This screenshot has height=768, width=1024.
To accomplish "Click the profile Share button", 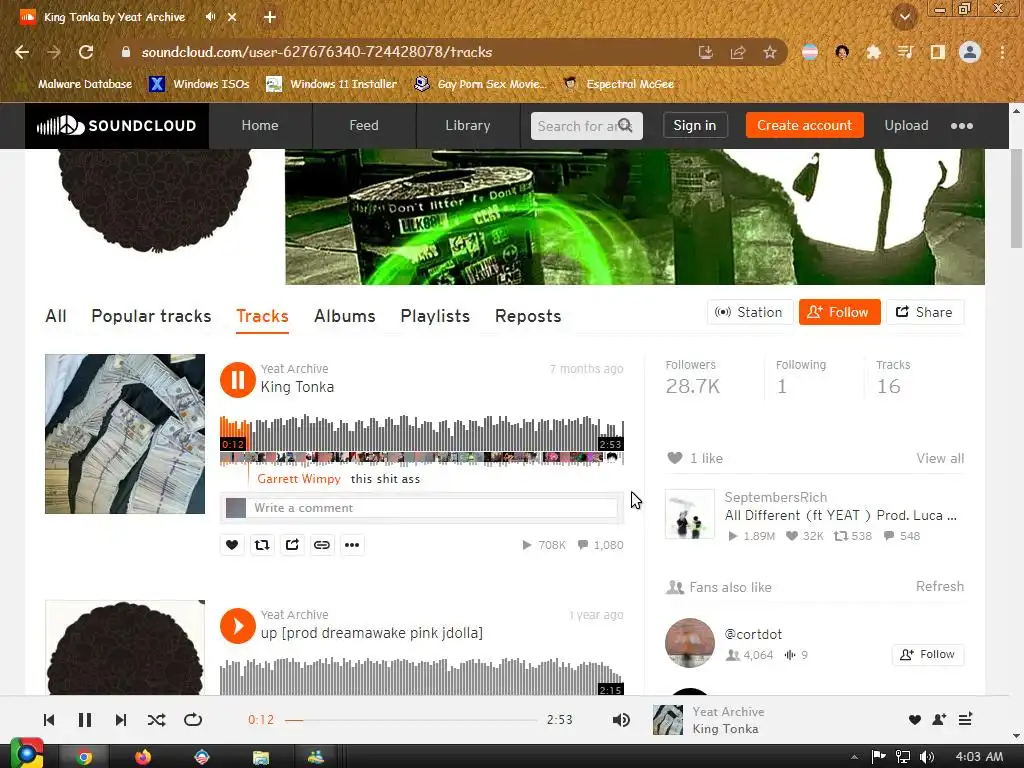I will pyautogui.click(x=925, y=312).
